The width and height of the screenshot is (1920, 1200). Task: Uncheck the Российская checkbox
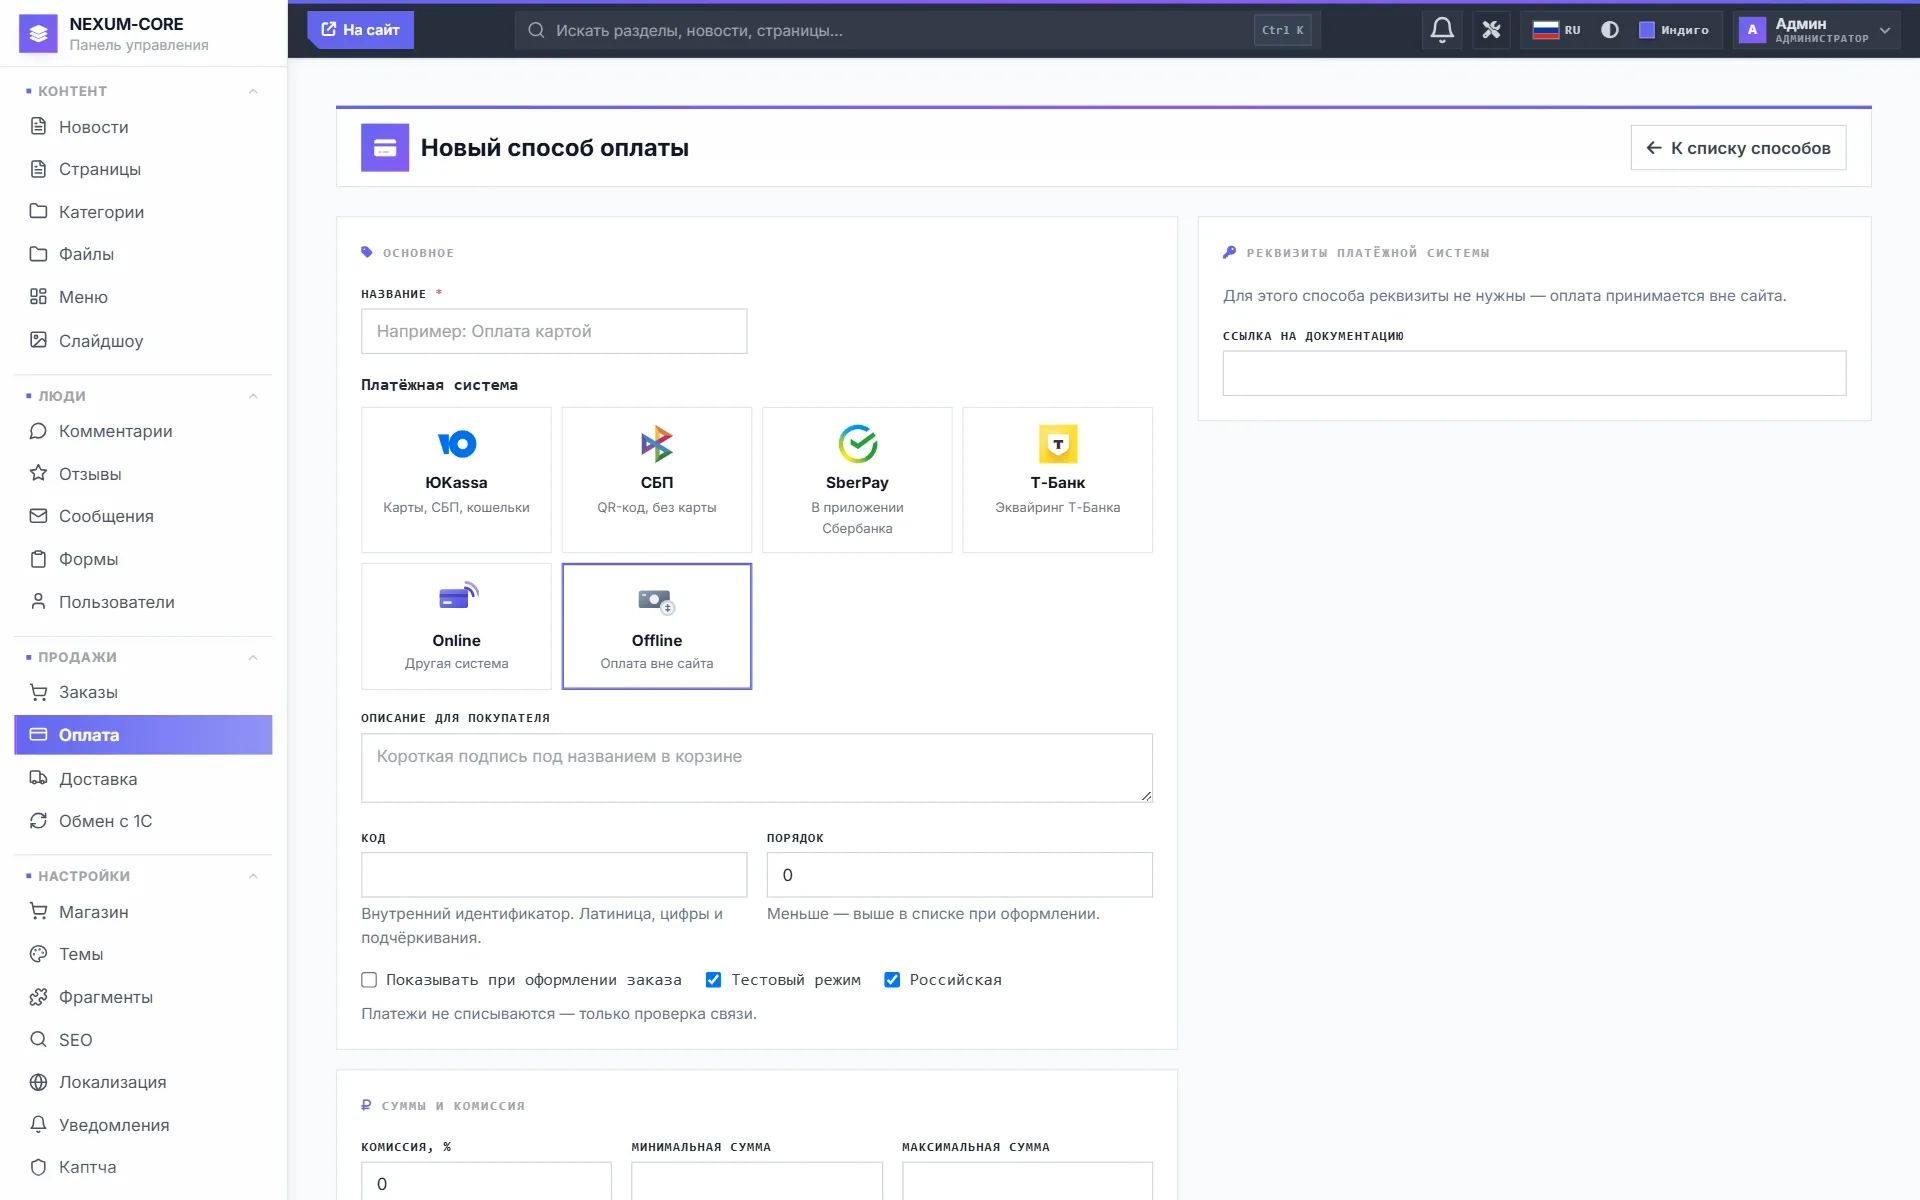(892, 980)
